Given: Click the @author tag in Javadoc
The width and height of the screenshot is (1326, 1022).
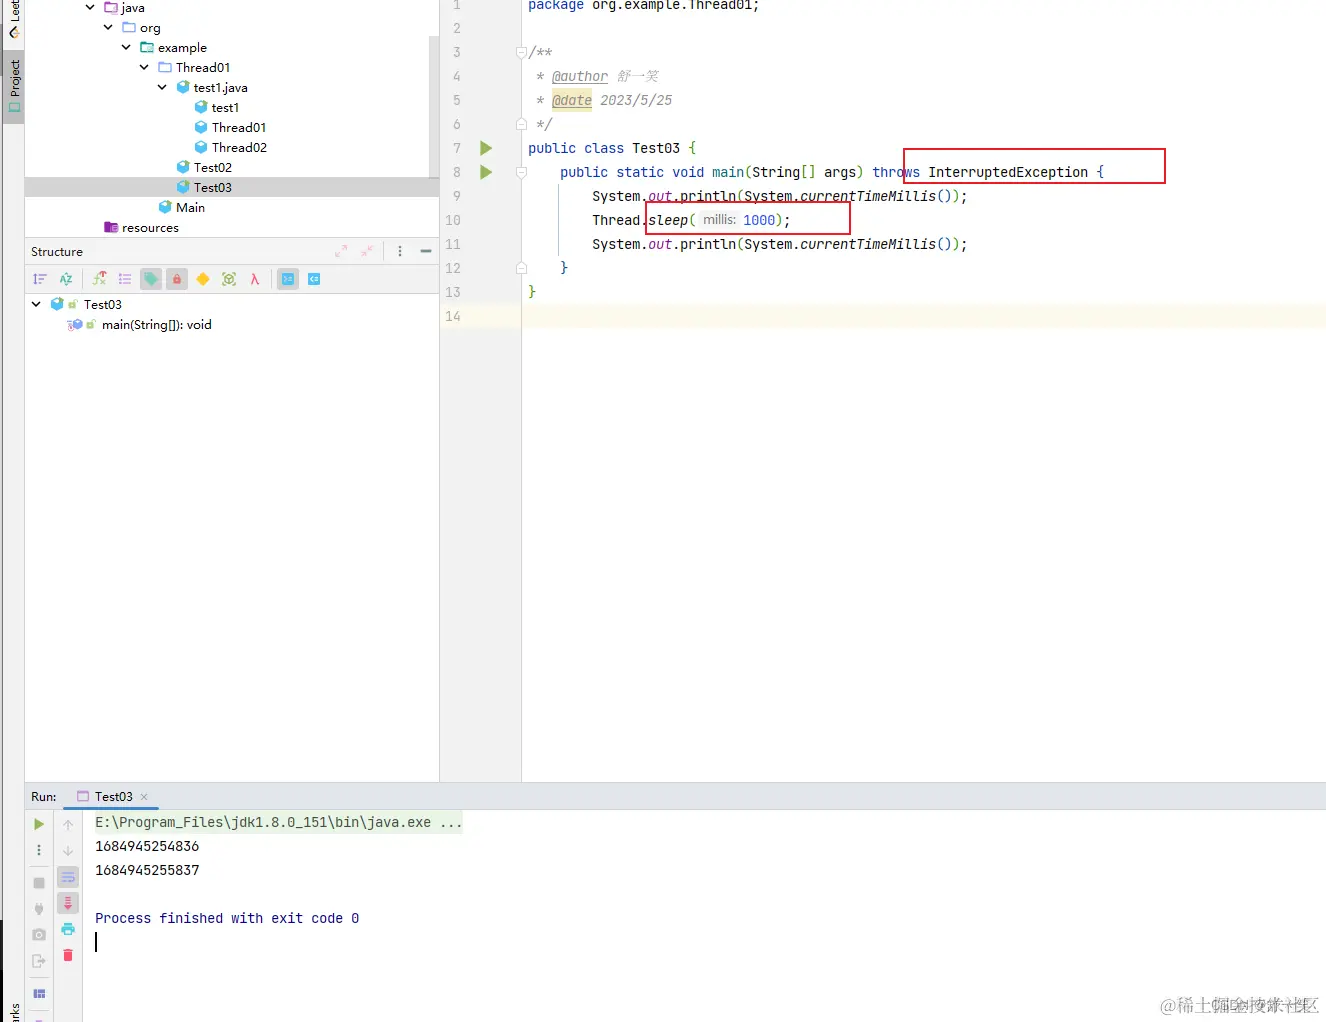Looking at the screenshot, I should tap(580, 76).
